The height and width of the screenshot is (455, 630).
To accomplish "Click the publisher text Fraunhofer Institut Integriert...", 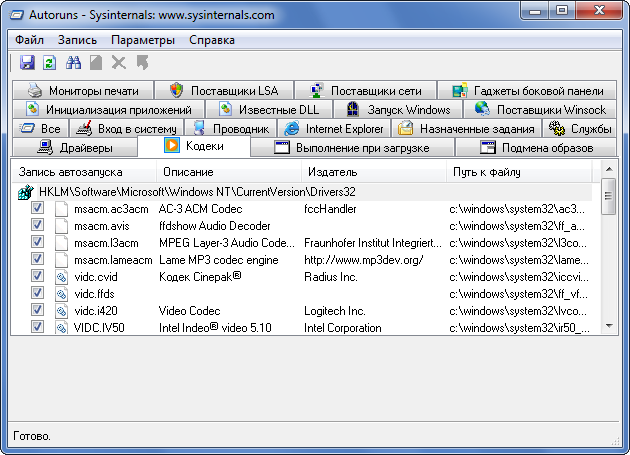I will coord(372,243).
